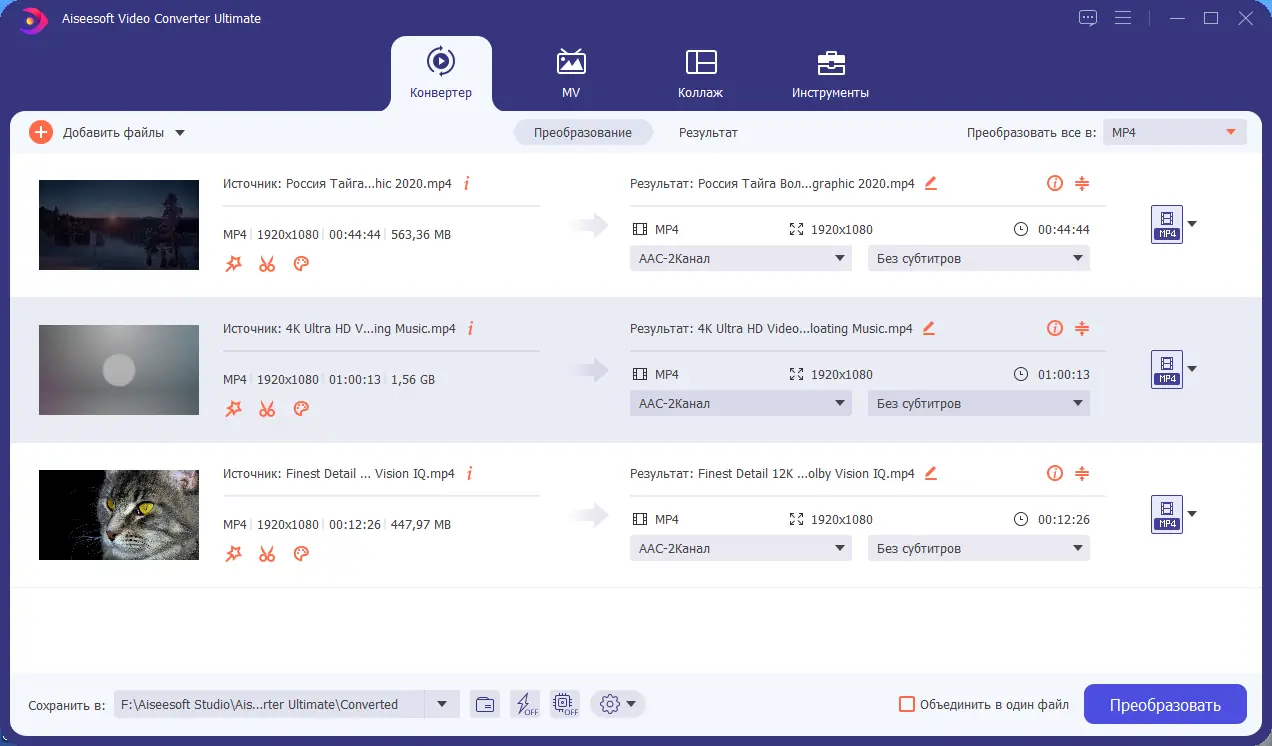1272x746 pixels.
Task: Switch to the MV tab
Action: coord(571,73)
